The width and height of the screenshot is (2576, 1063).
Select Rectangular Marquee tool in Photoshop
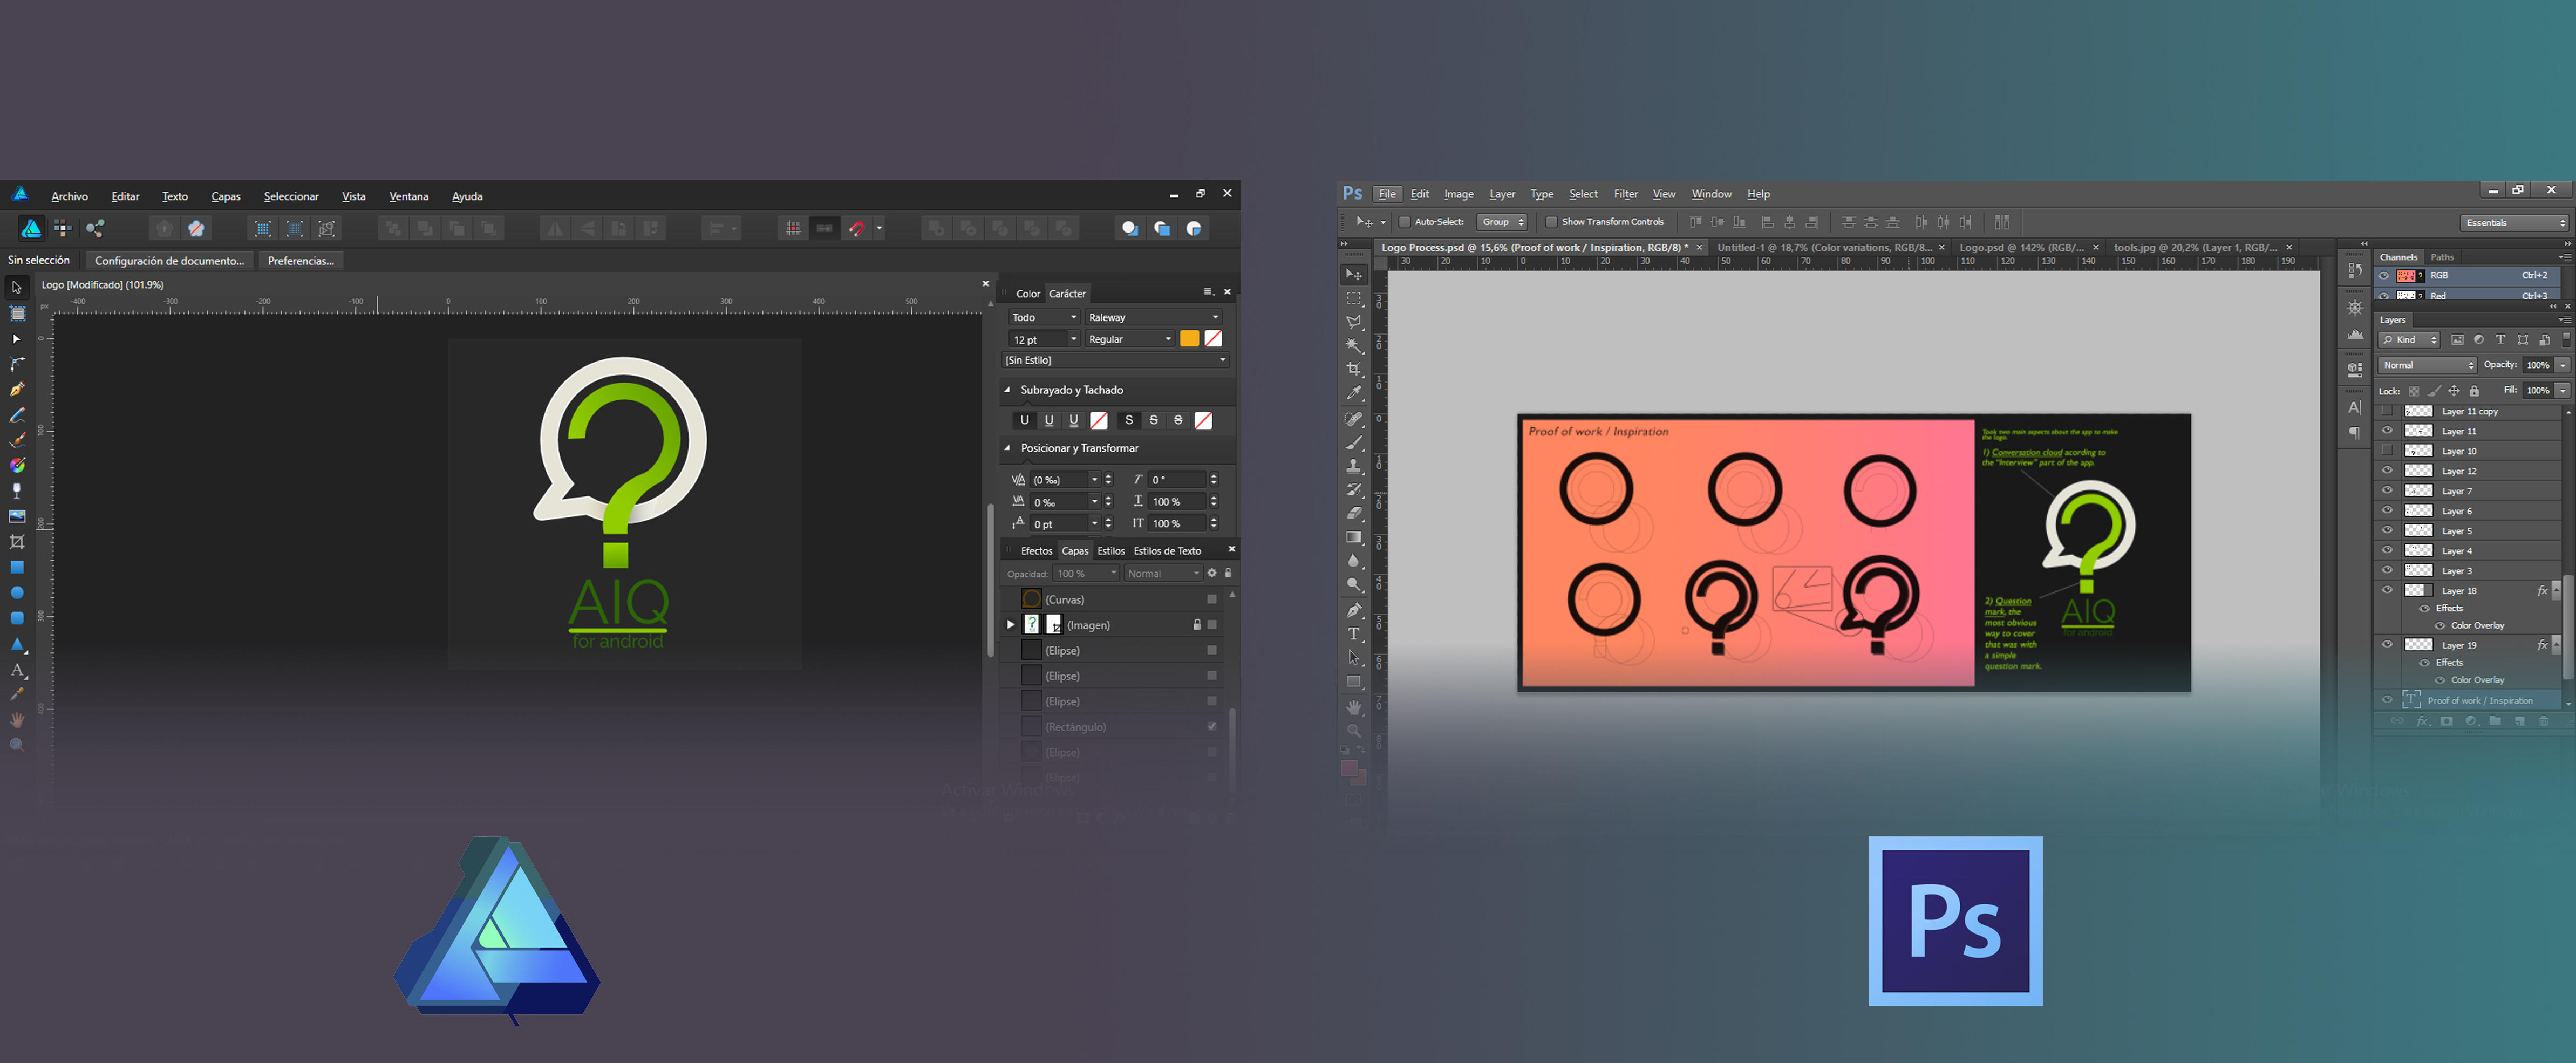coord(1354,298)
